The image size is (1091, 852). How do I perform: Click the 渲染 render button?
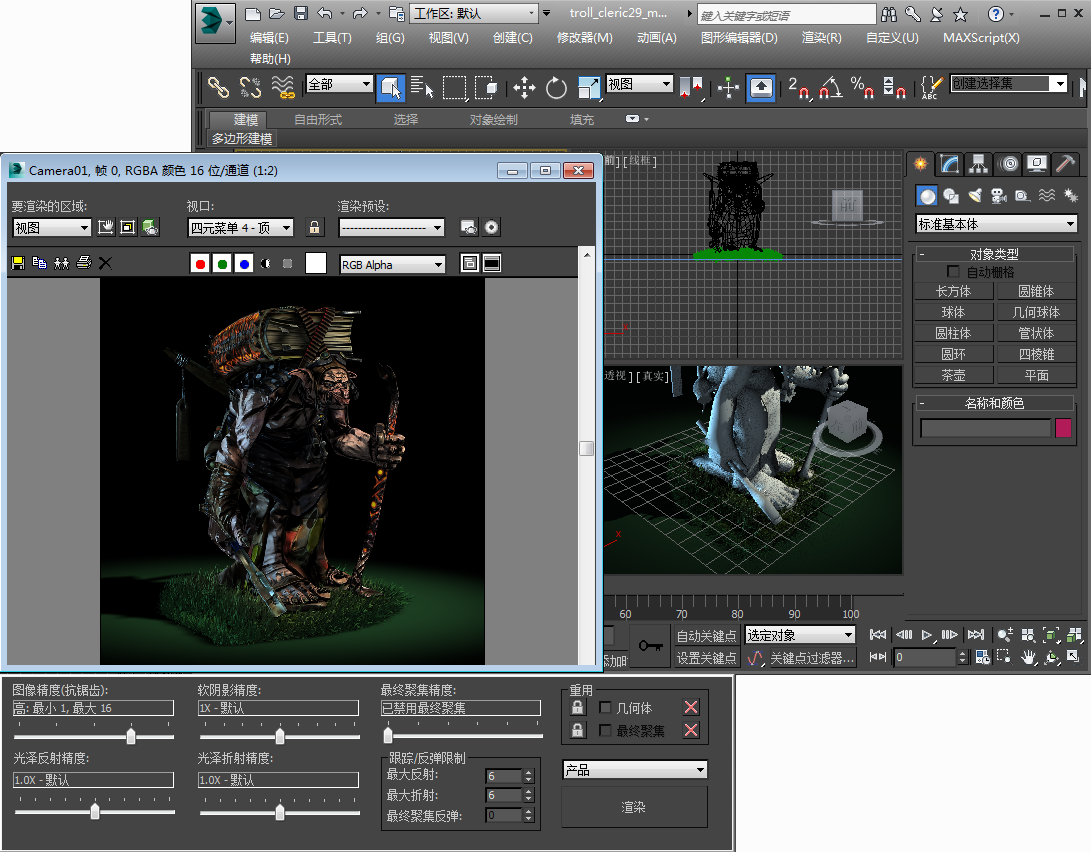(634, 807)
